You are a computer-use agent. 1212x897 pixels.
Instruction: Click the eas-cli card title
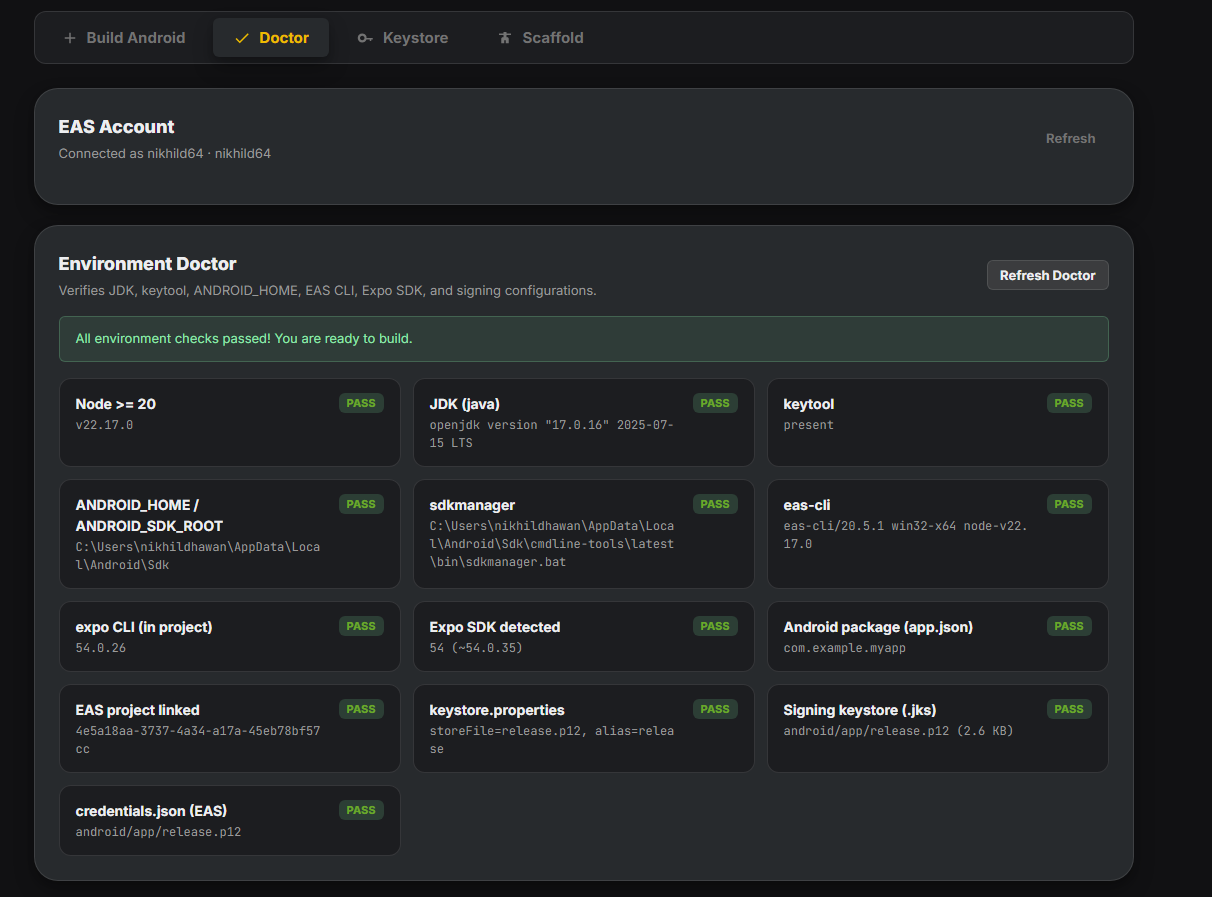[806, 505]
